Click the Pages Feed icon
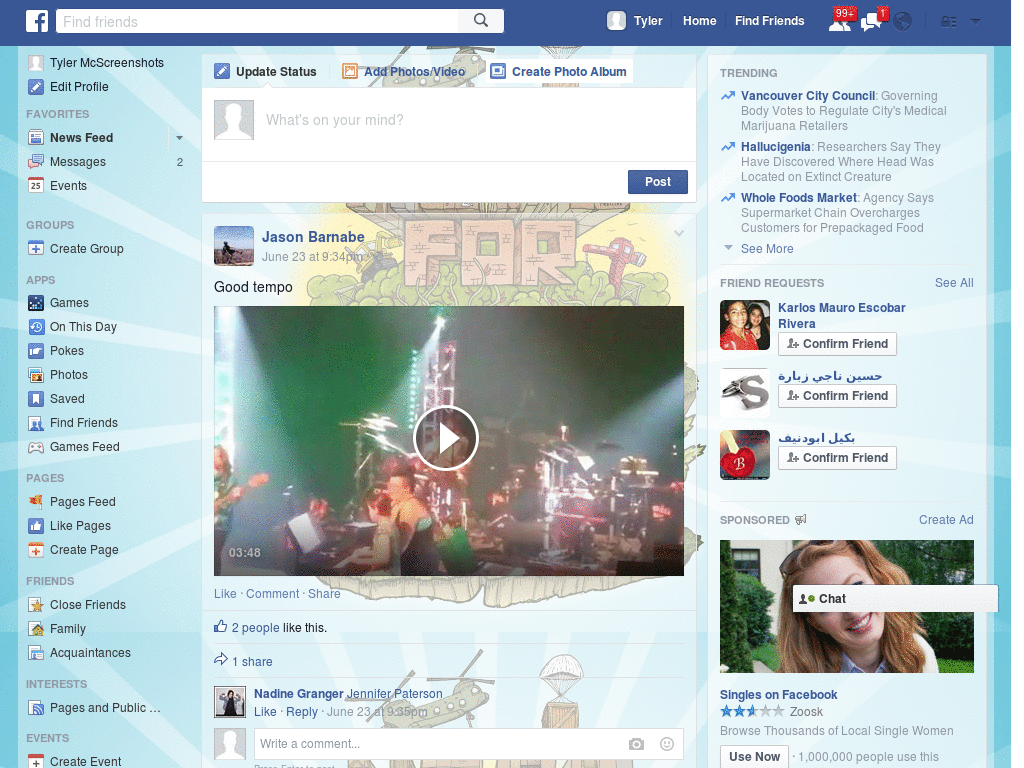 coord(36,502)
